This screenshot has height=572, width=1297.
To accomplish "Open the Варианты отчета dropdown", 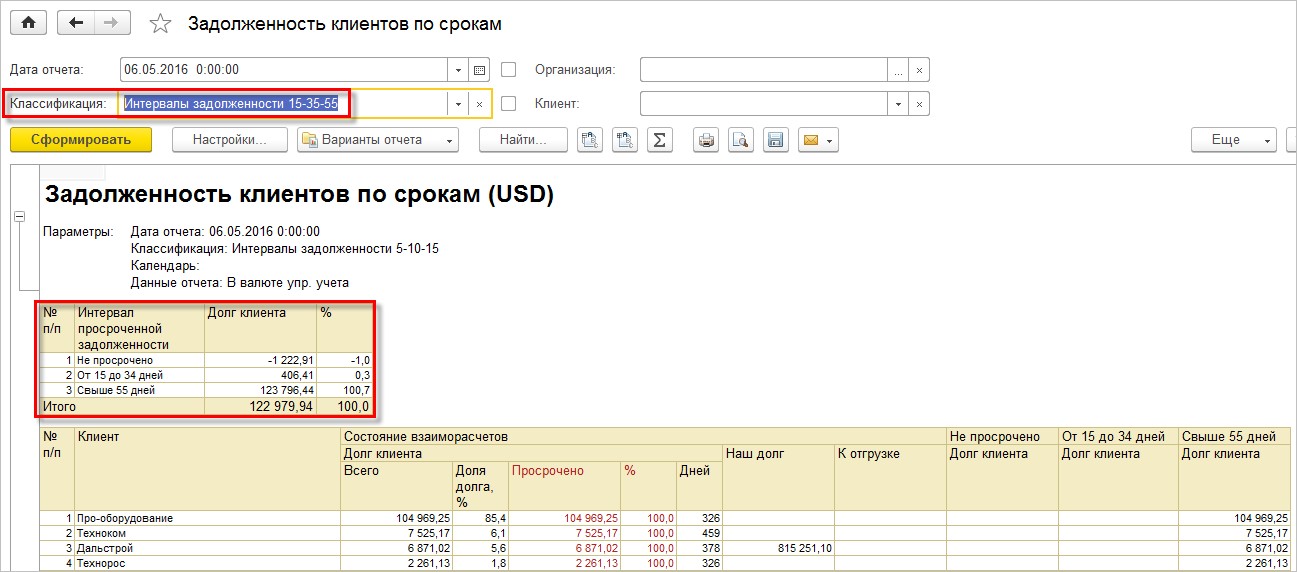I will (x=377, y=140).
